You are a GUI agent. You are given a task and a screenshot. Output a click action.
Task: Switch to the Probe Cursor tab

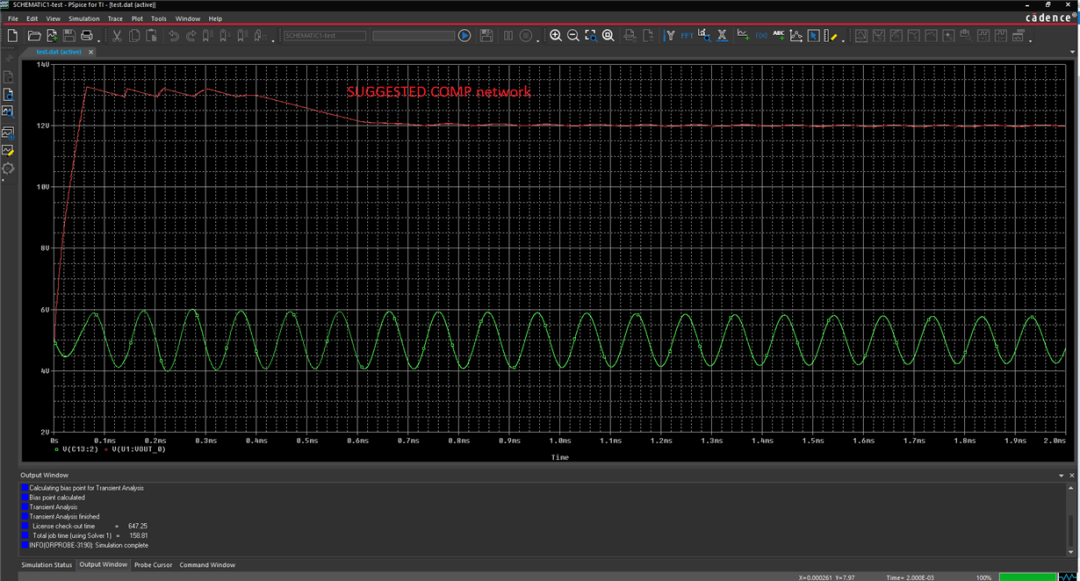point(153,564)
